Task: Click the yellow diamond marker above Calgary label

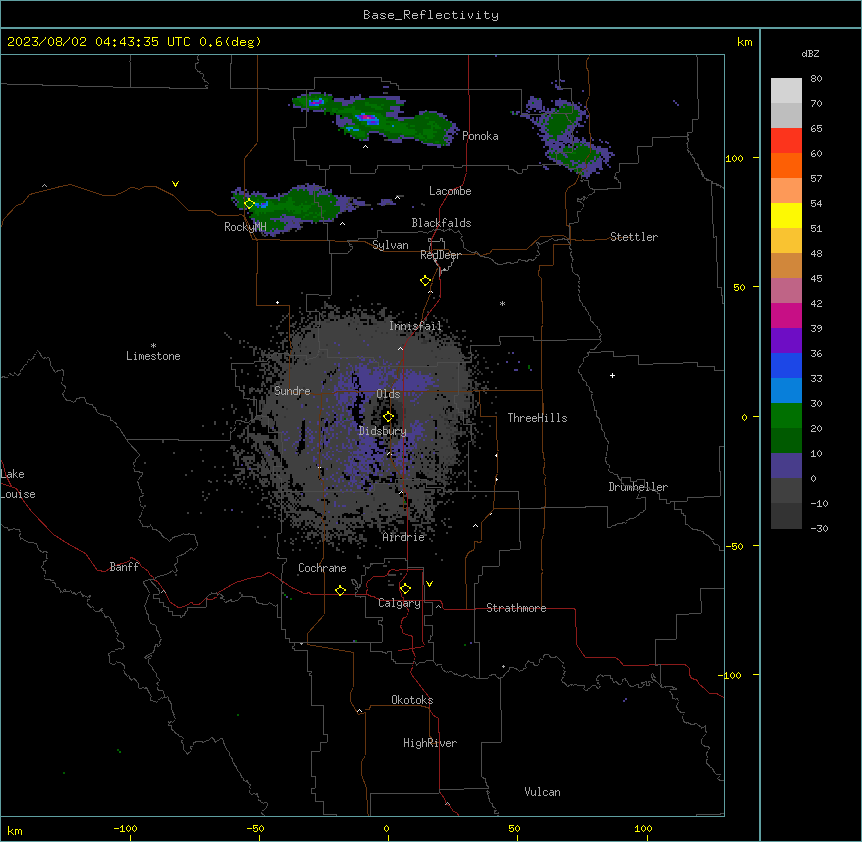Action: [x=405, y=589]
